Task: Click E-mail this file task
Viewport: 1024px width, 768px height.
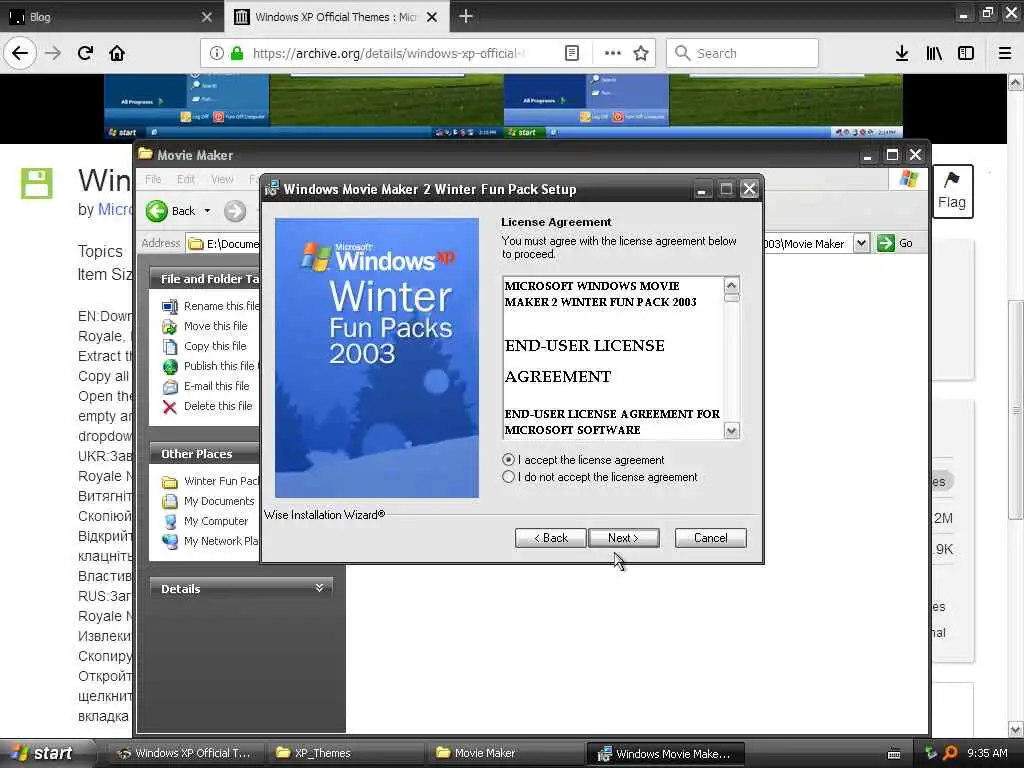Action: (206, 386)
